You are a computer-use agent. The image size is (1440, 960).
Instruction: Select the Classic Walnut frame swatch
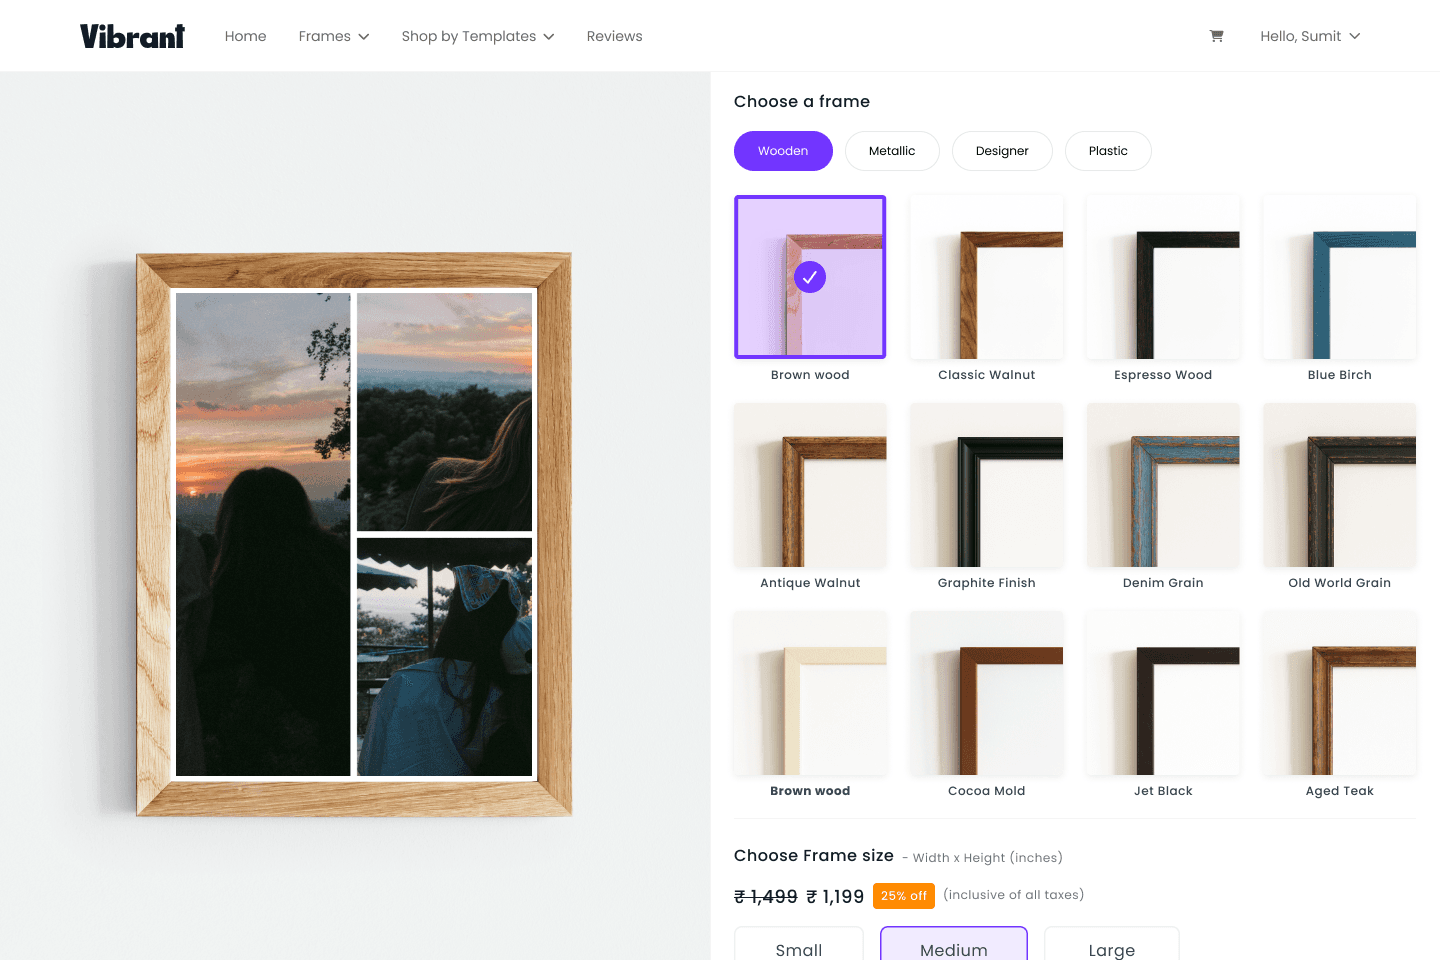pyautogui.click(x=986, y=278)
